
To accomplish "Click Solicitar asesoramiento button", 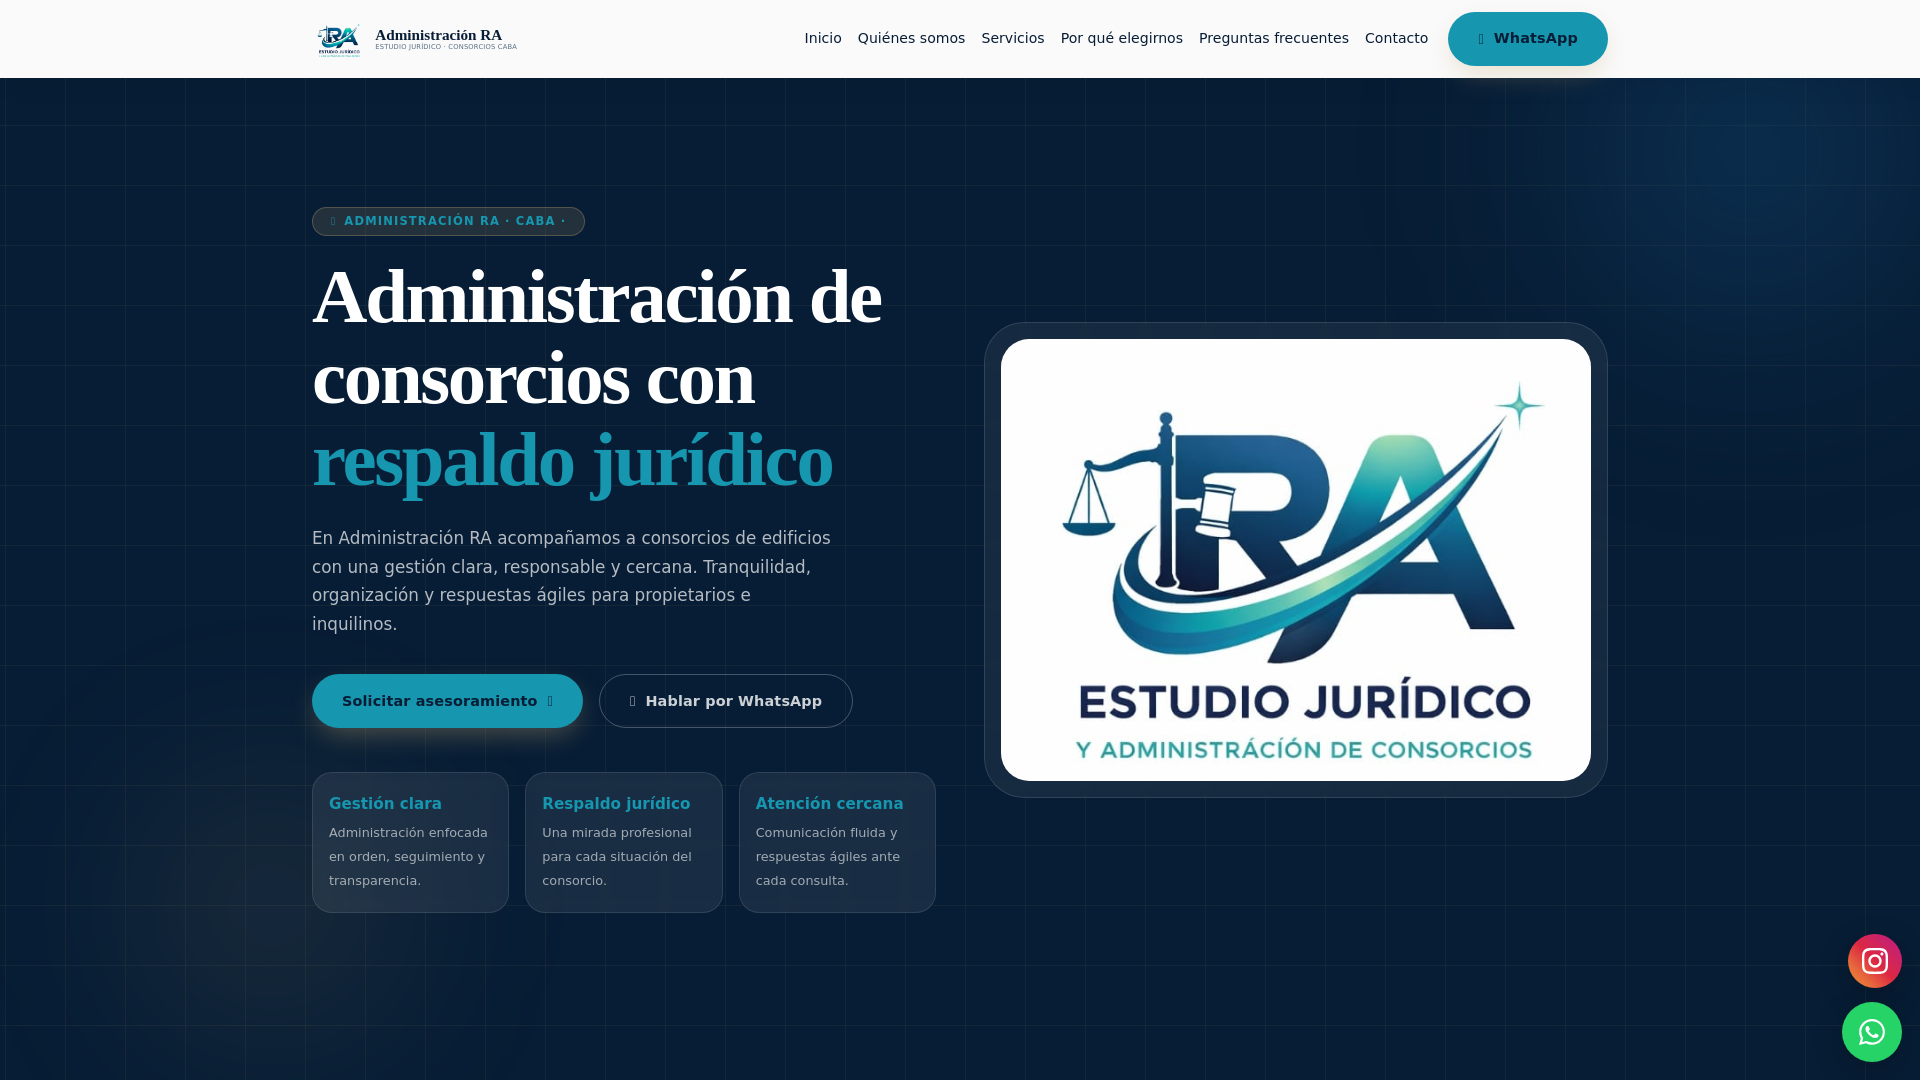I will click(x=447, y=701).
